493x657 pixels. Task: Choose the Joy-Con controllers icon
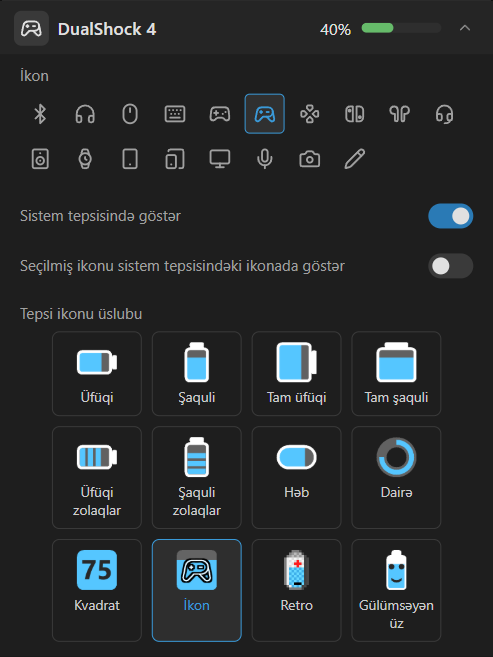click(354, 114)
